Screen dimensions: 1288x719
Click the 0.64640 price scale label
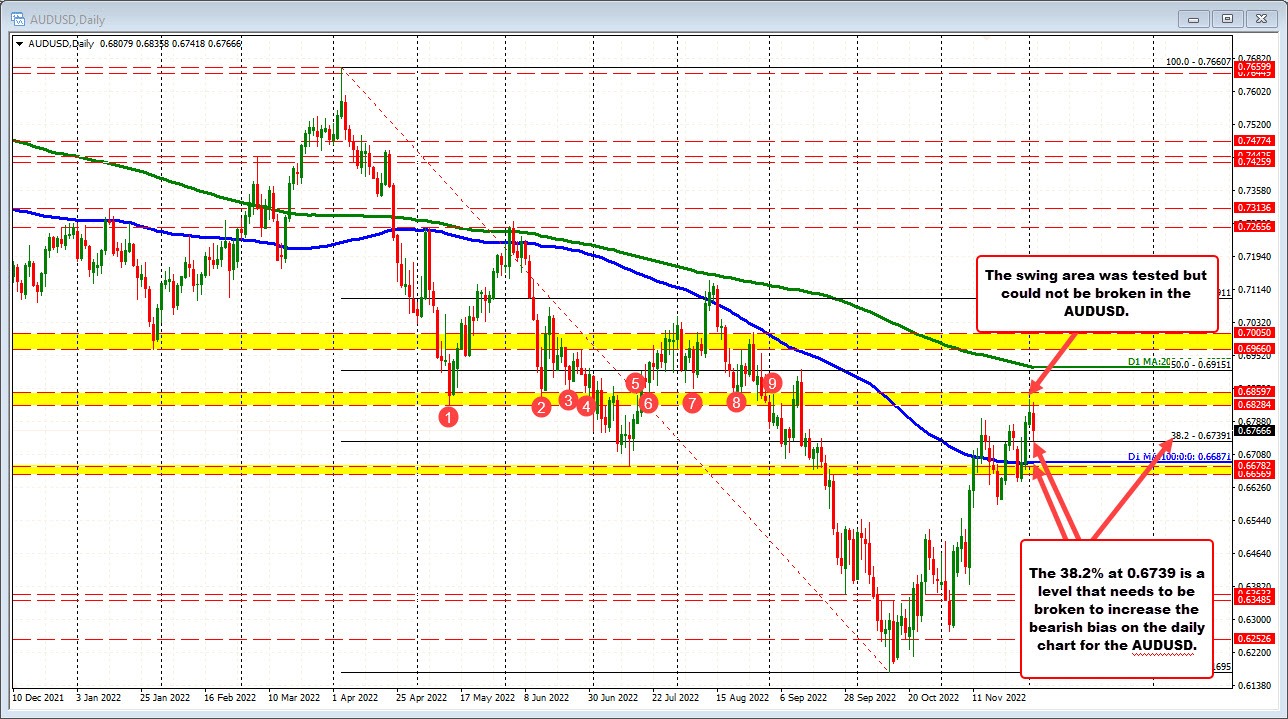pos(1255,554)
